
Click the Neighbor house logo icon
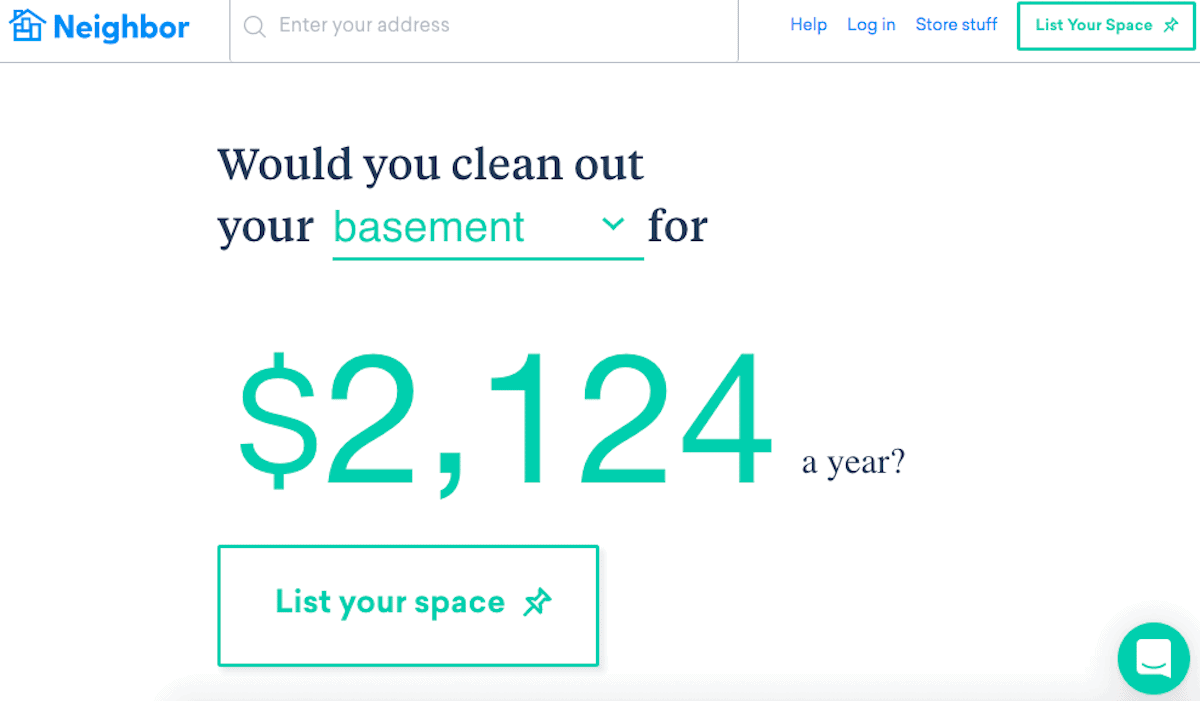(29, 26)
